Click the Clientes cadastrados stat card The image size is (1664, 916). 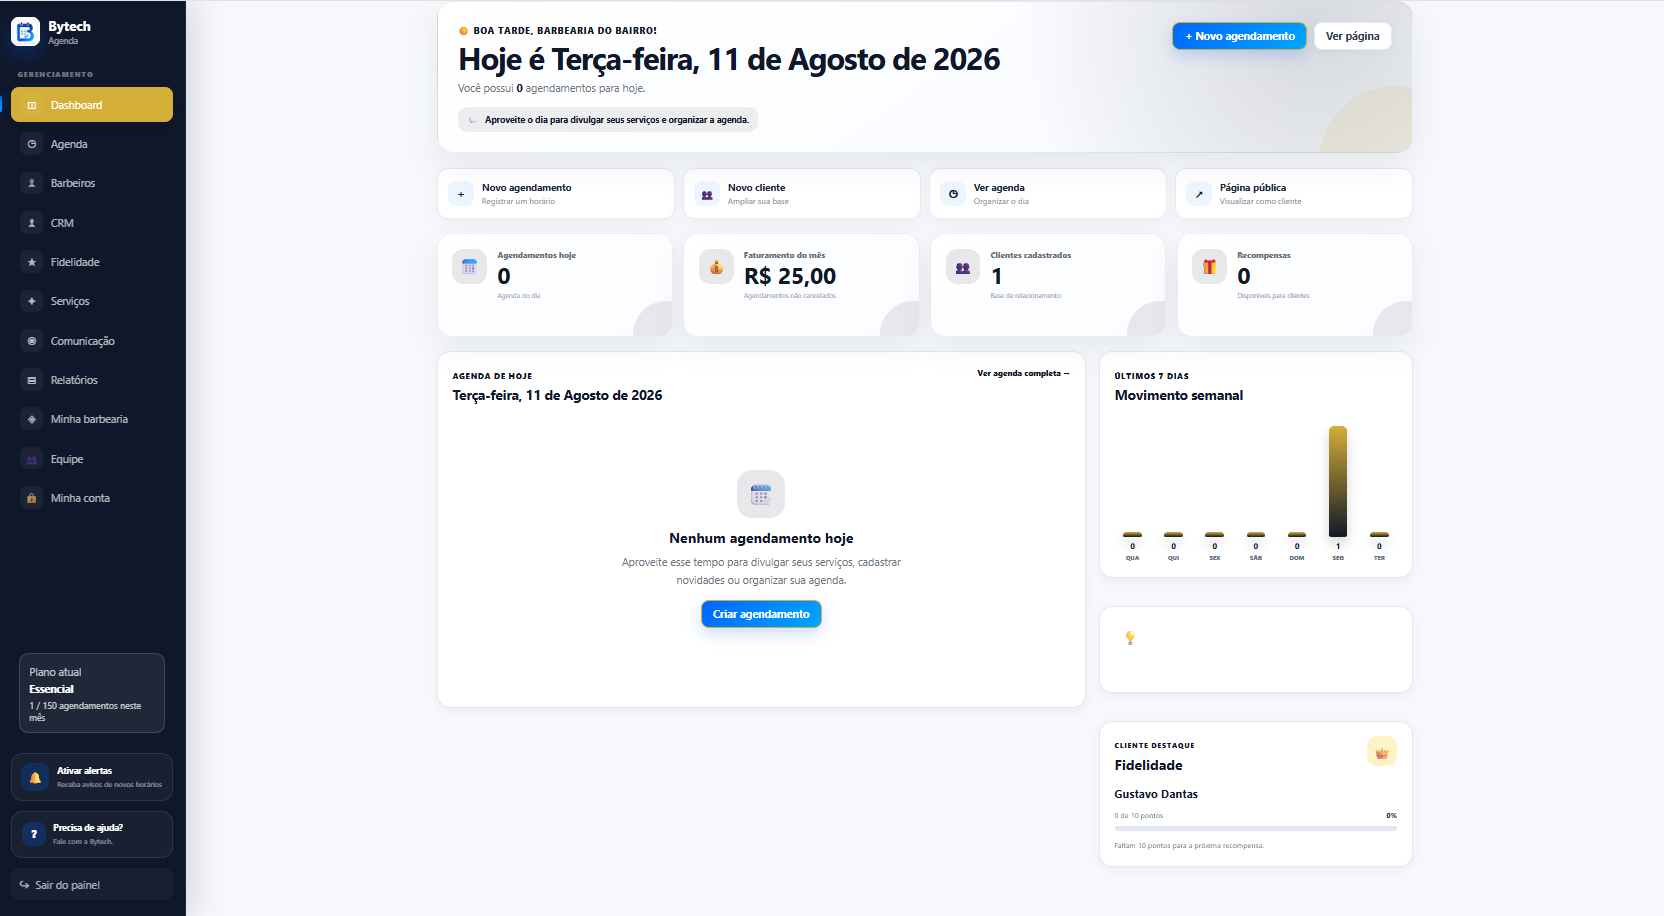1048,285
